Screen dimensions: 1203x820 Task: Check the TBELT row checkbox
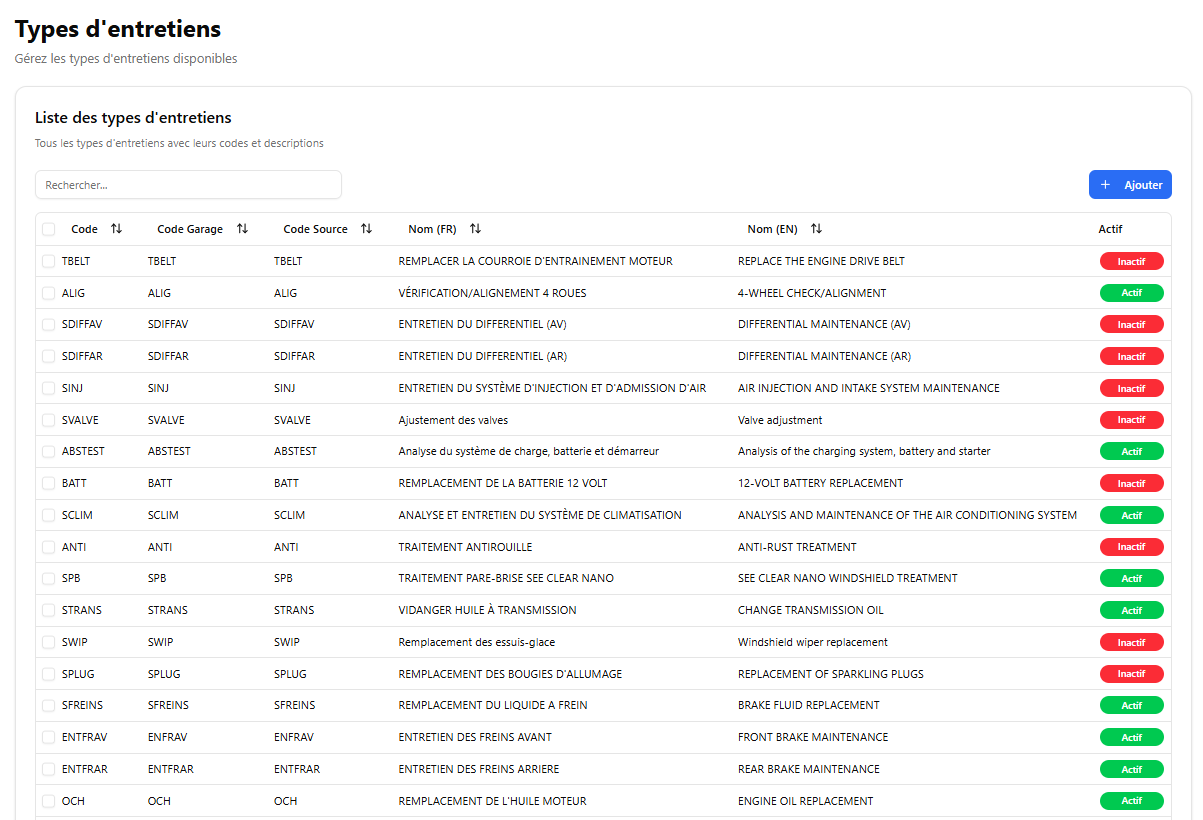click(x=49, y=261)
